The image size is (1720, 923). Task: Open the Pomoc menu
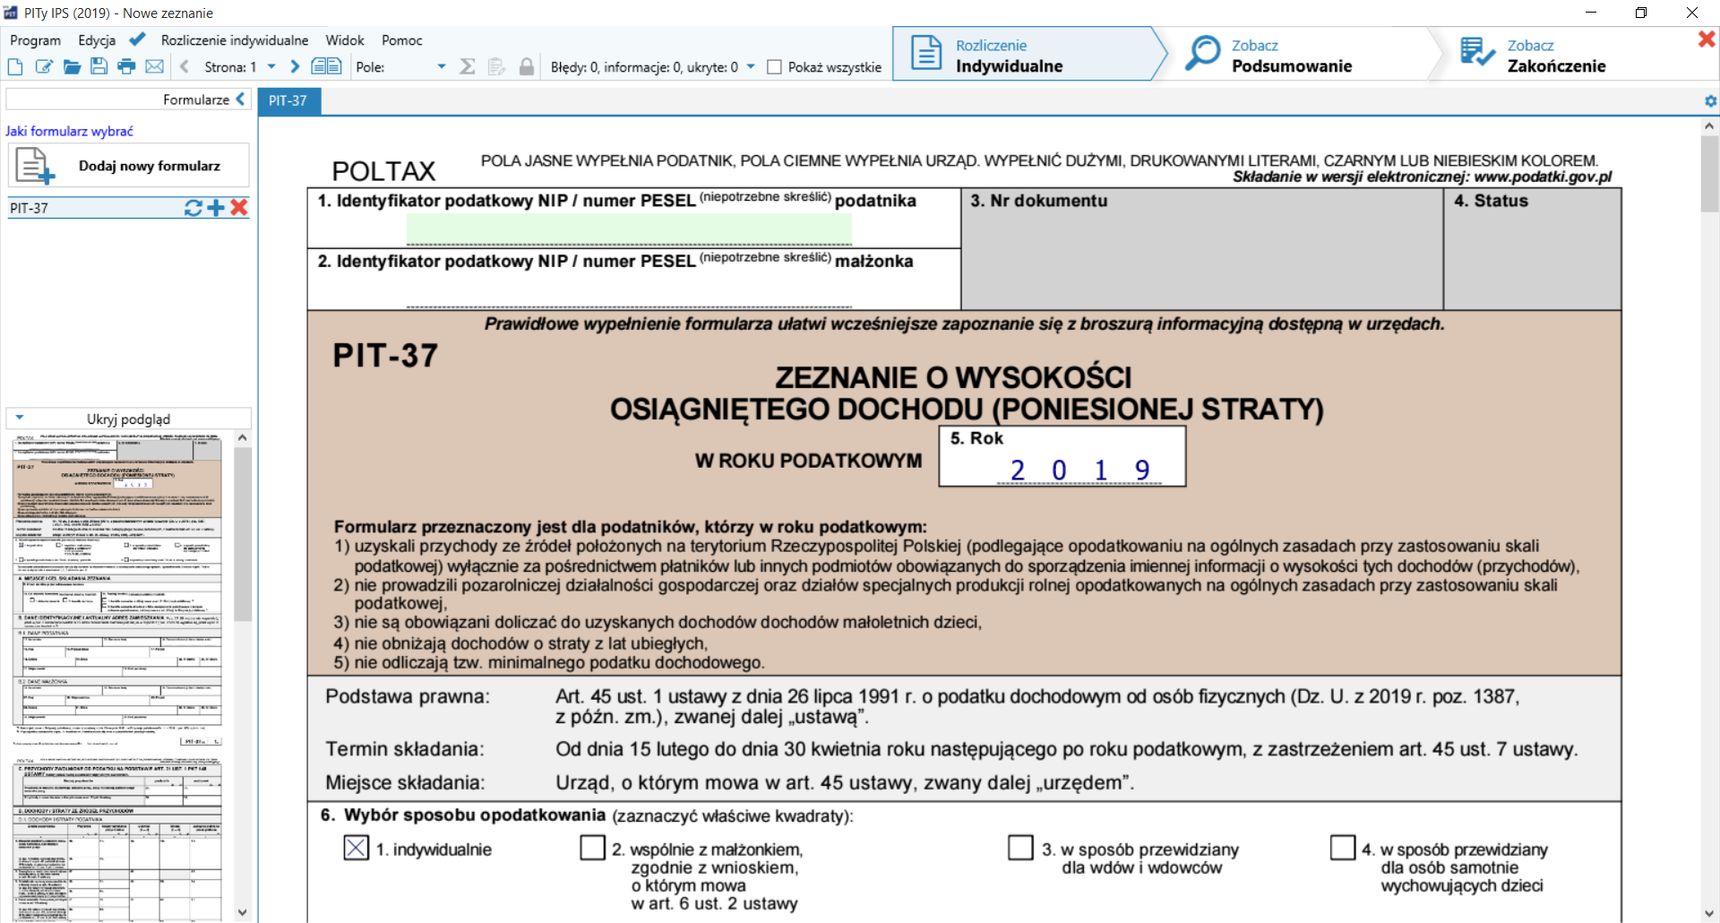pyautogui.click(x=402, y=40)
